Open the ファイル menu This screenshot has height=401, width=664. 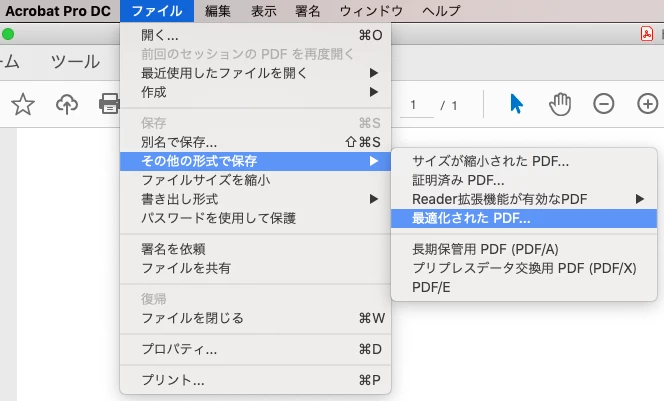pos(157,11)
